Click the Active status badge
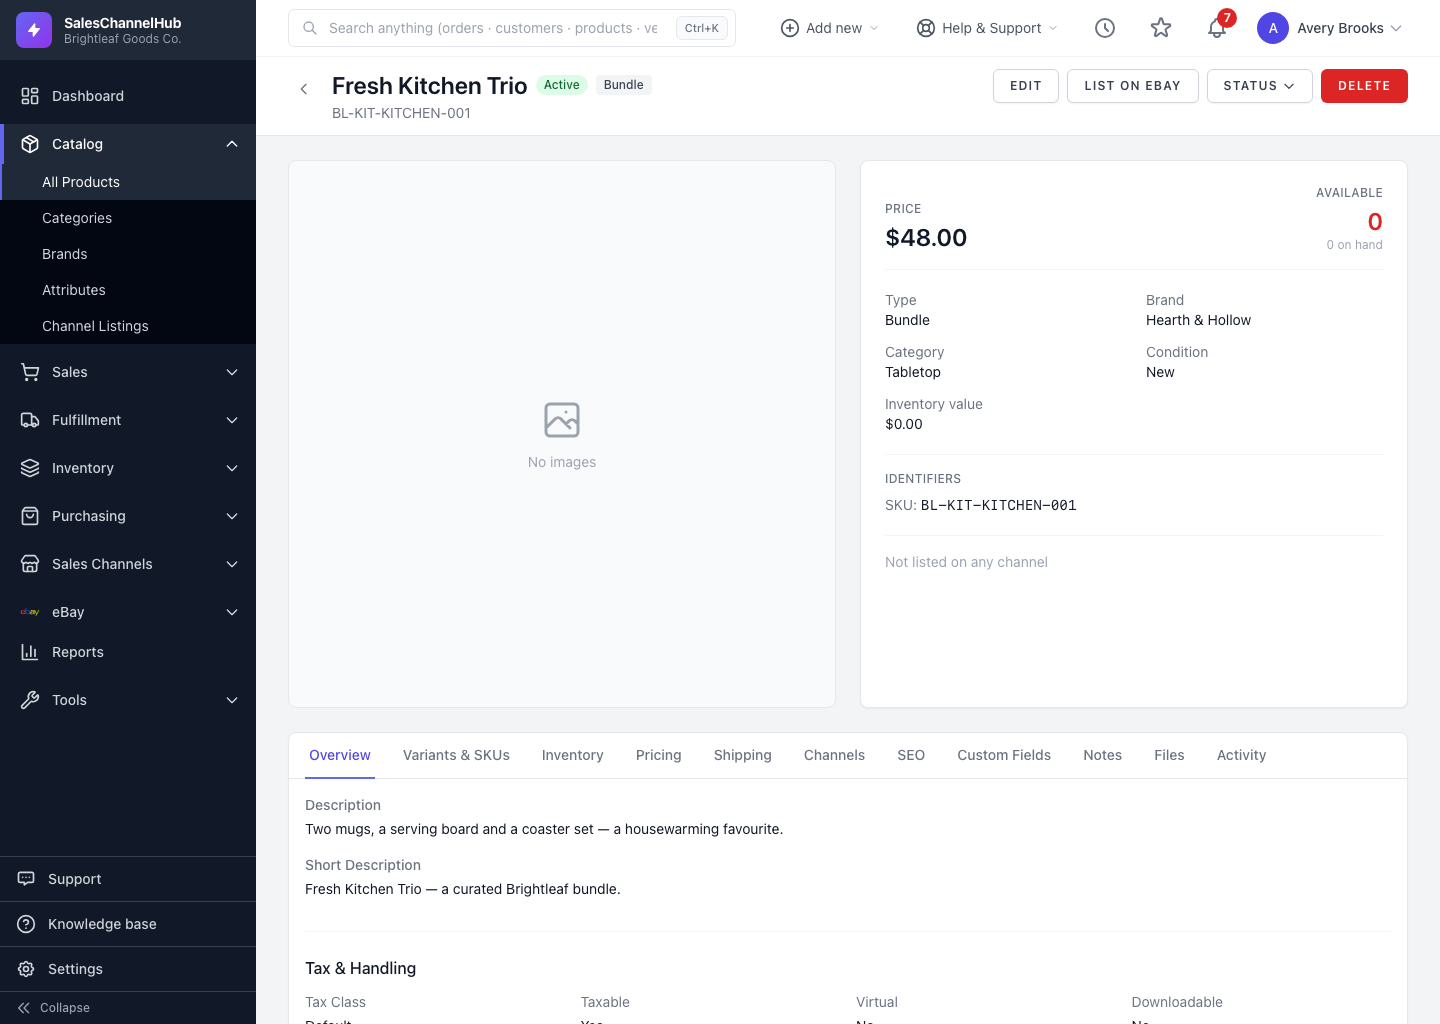Image resolution: width=1440 pixels, height=1024 pixels. [562, 85]
